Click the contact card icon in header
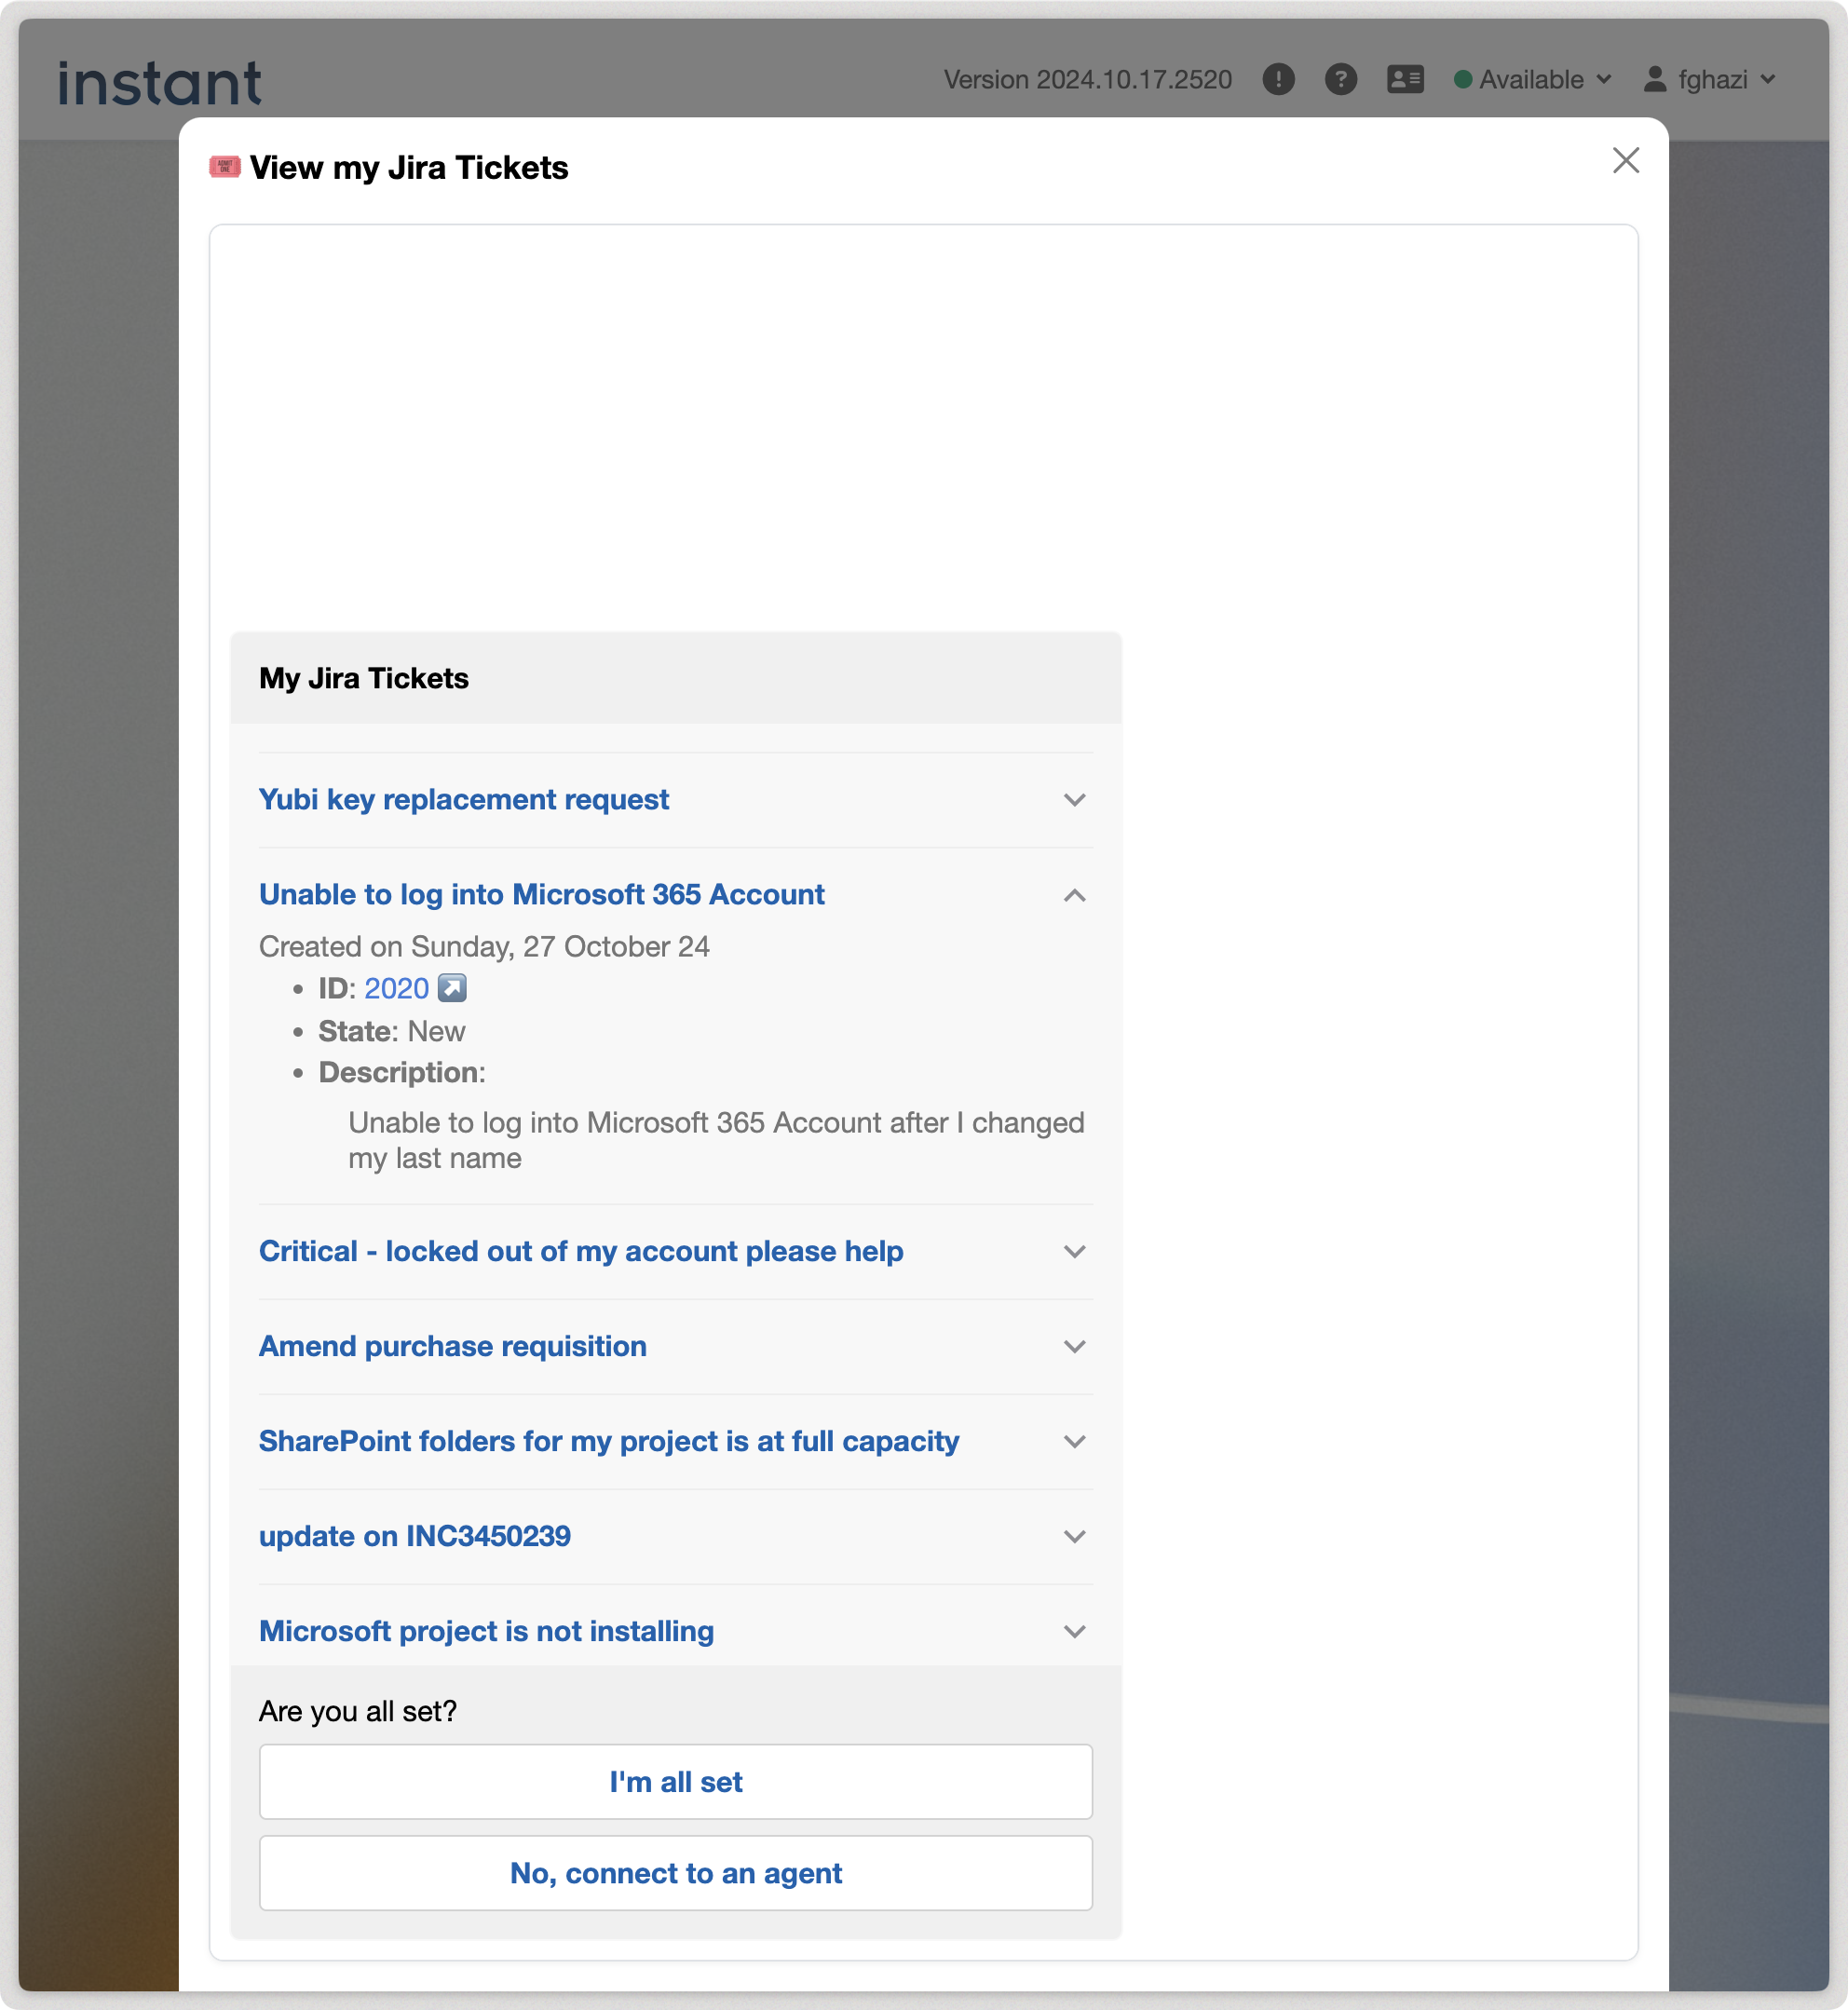This screenshot has width=1848, height=2010. point(1405,79)
